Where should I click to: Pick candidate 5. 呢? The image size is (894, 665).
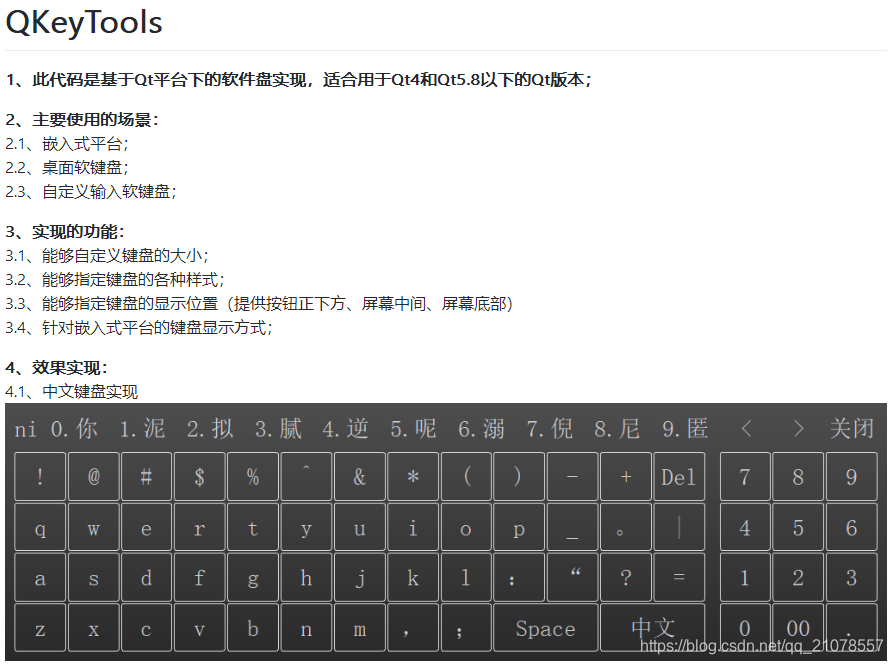point(413,428)
